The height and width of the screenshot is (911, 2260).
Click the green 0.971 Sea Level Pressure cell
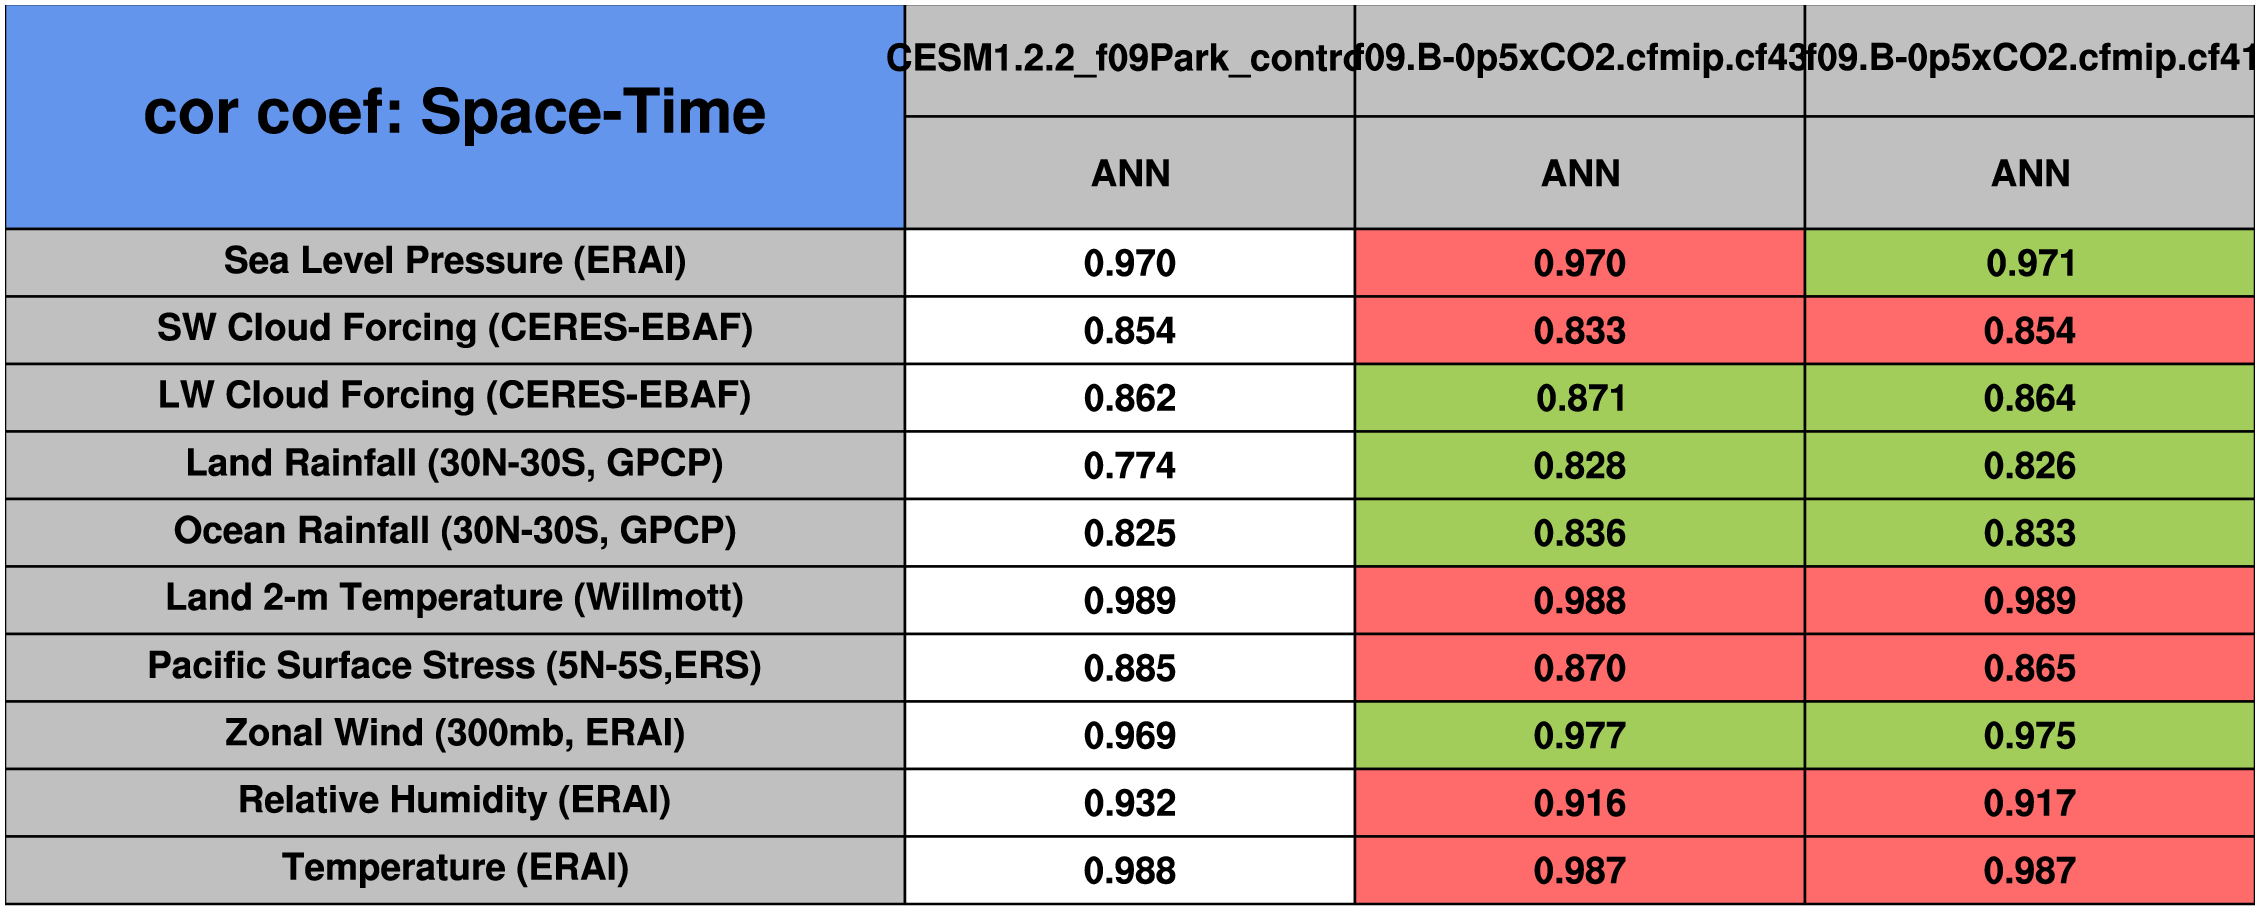(x=2030, y=263)
